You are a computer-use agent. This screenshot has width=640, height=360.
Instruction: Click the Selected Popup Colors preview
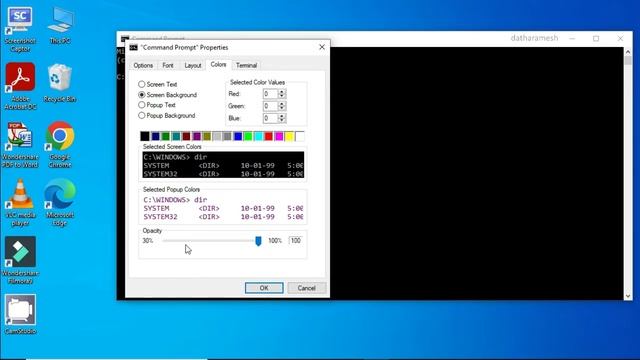(223, 208)
